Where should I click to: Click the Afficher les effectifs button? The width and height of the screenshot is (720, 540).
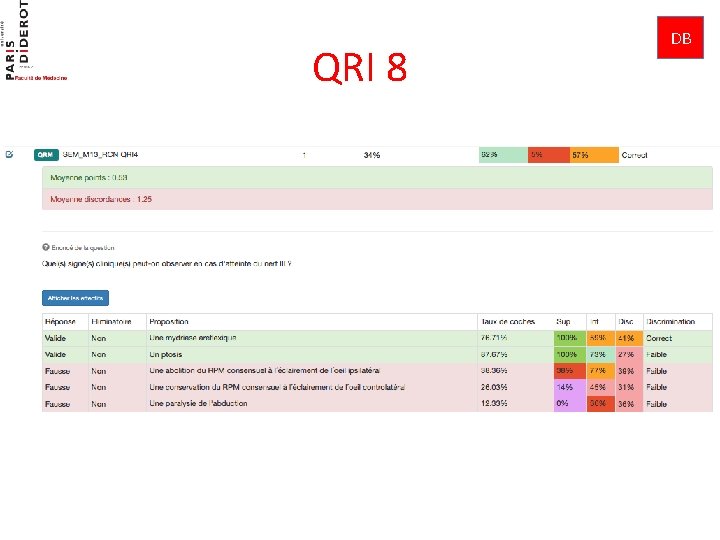click(75, 298)
